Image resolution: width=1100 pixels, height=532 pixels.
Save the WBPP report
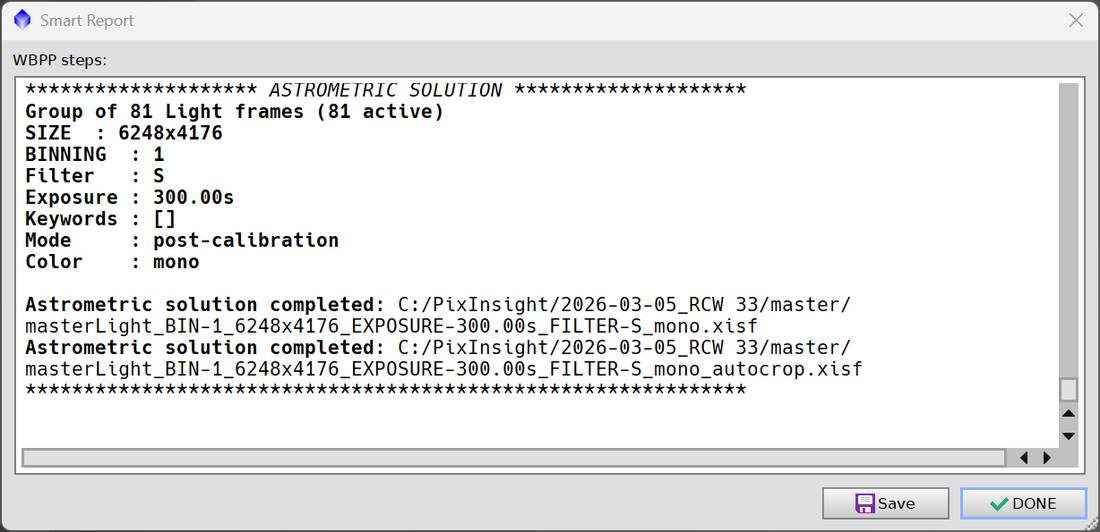click(x=885, y=503)
